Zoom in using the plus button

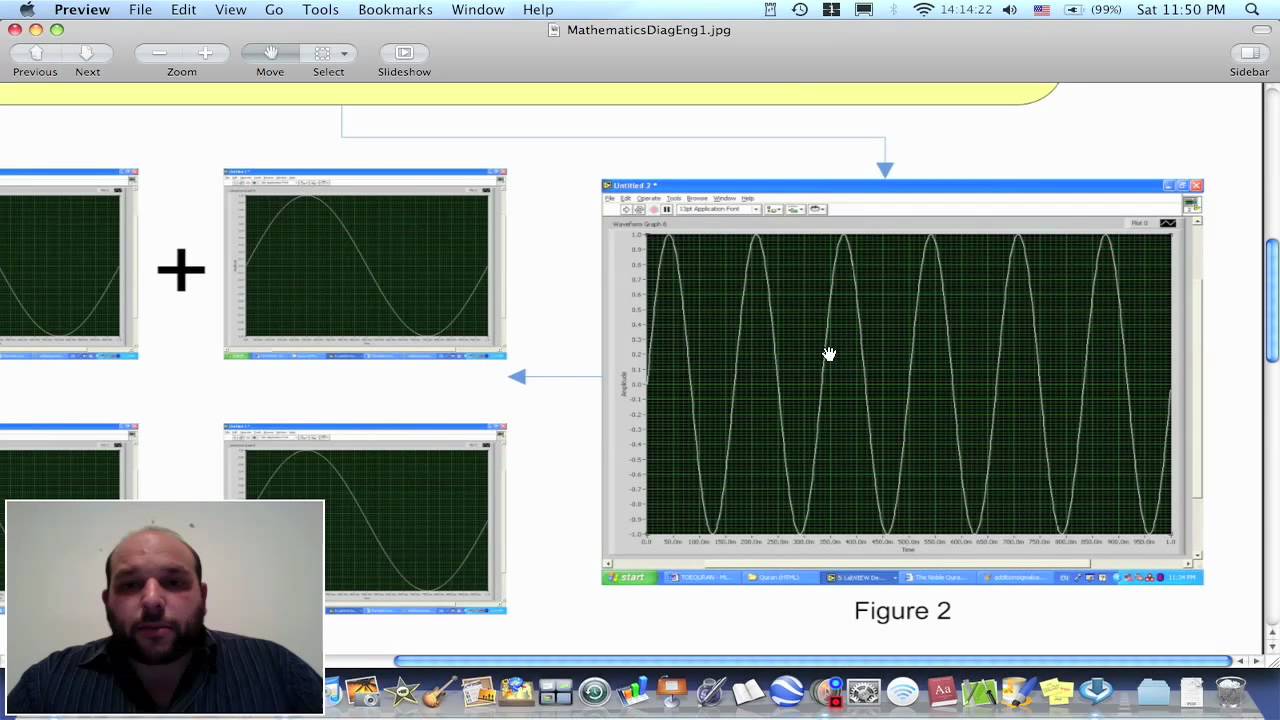tap(205, 52)
